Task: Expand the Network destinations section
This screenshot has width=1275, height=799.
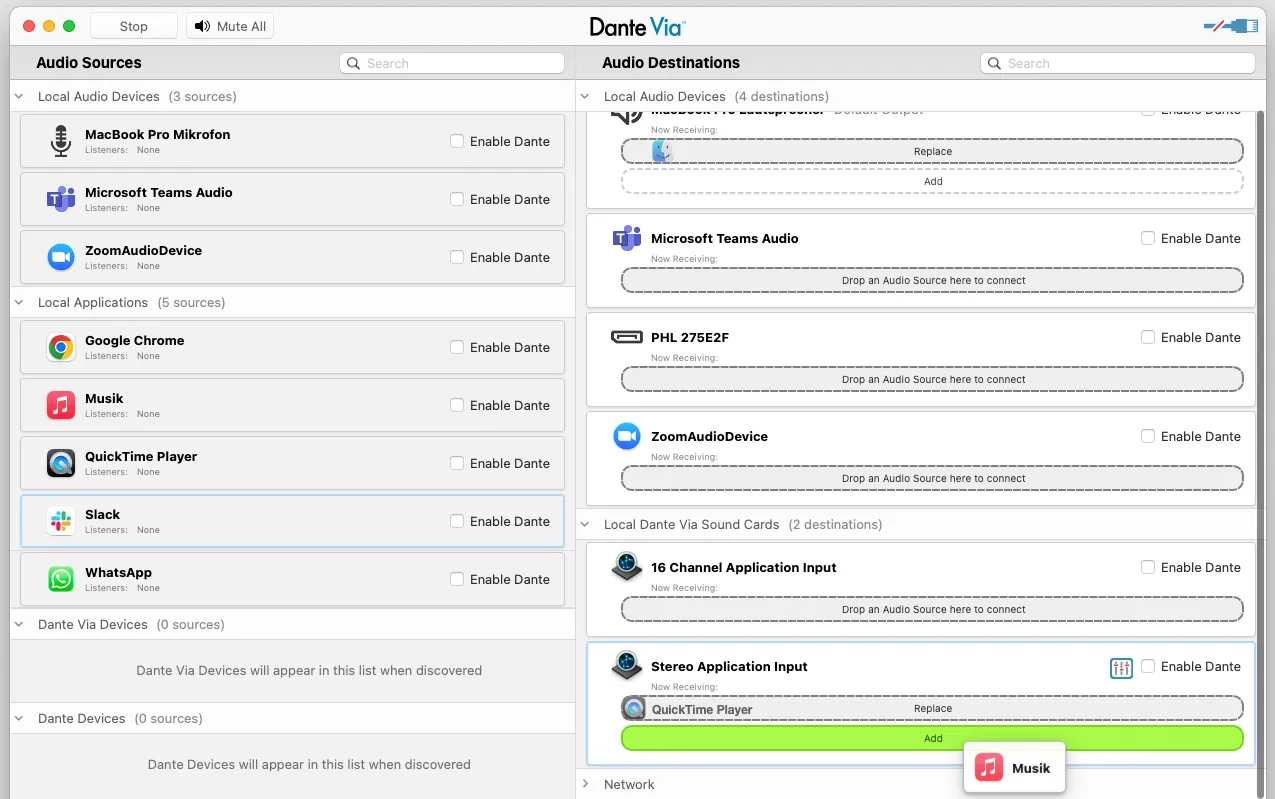Action: pyautogui.click(x=586, y=785)
